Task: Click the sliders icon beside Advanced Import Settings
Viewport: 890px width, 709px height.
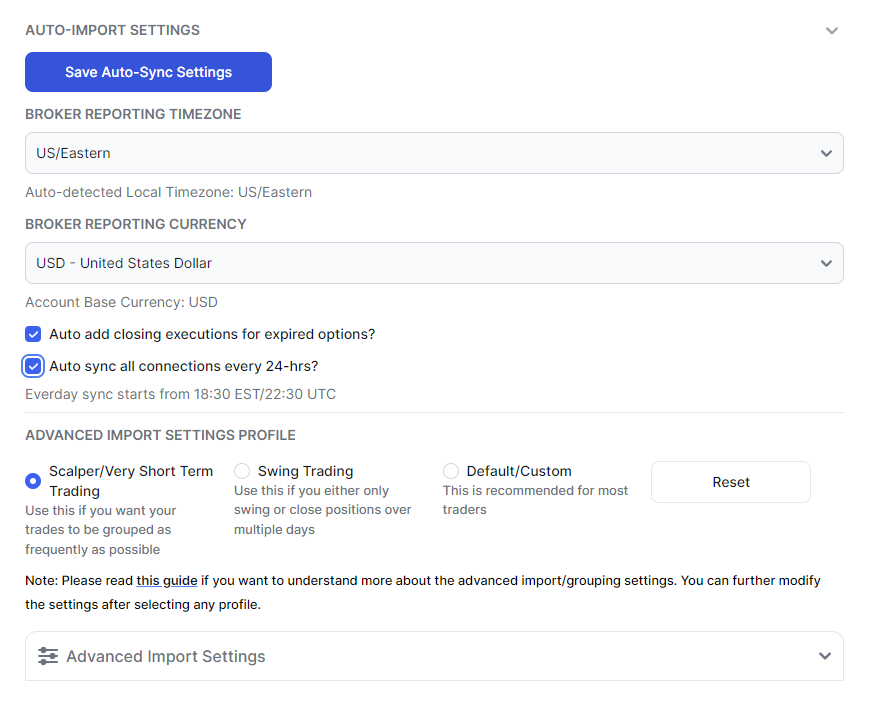Action: (48, 656)
